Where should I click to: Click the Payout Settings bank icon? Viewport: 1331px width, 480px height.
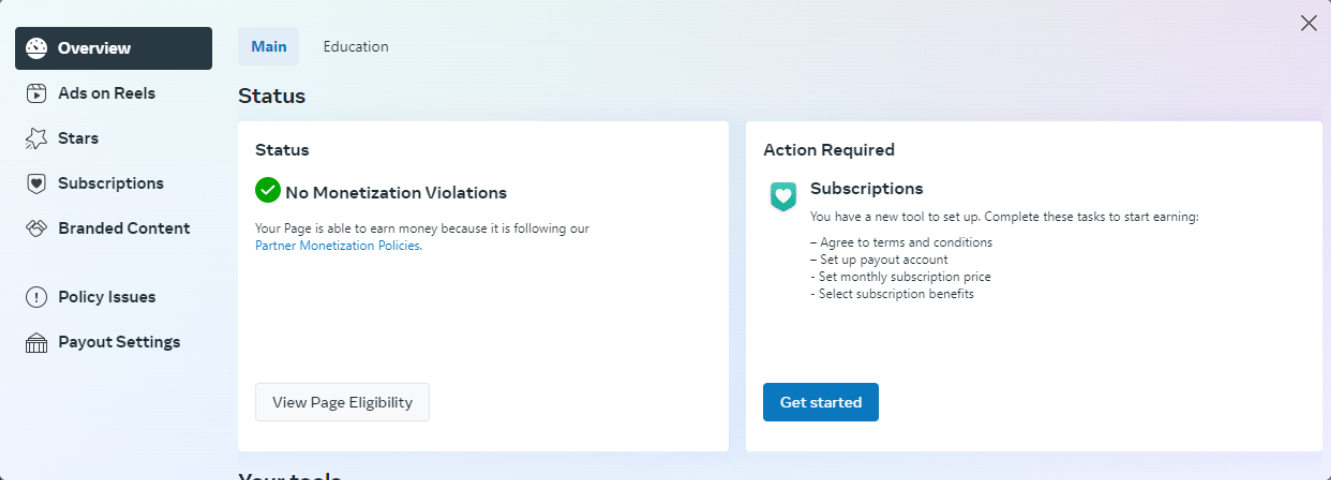point(37,343)
